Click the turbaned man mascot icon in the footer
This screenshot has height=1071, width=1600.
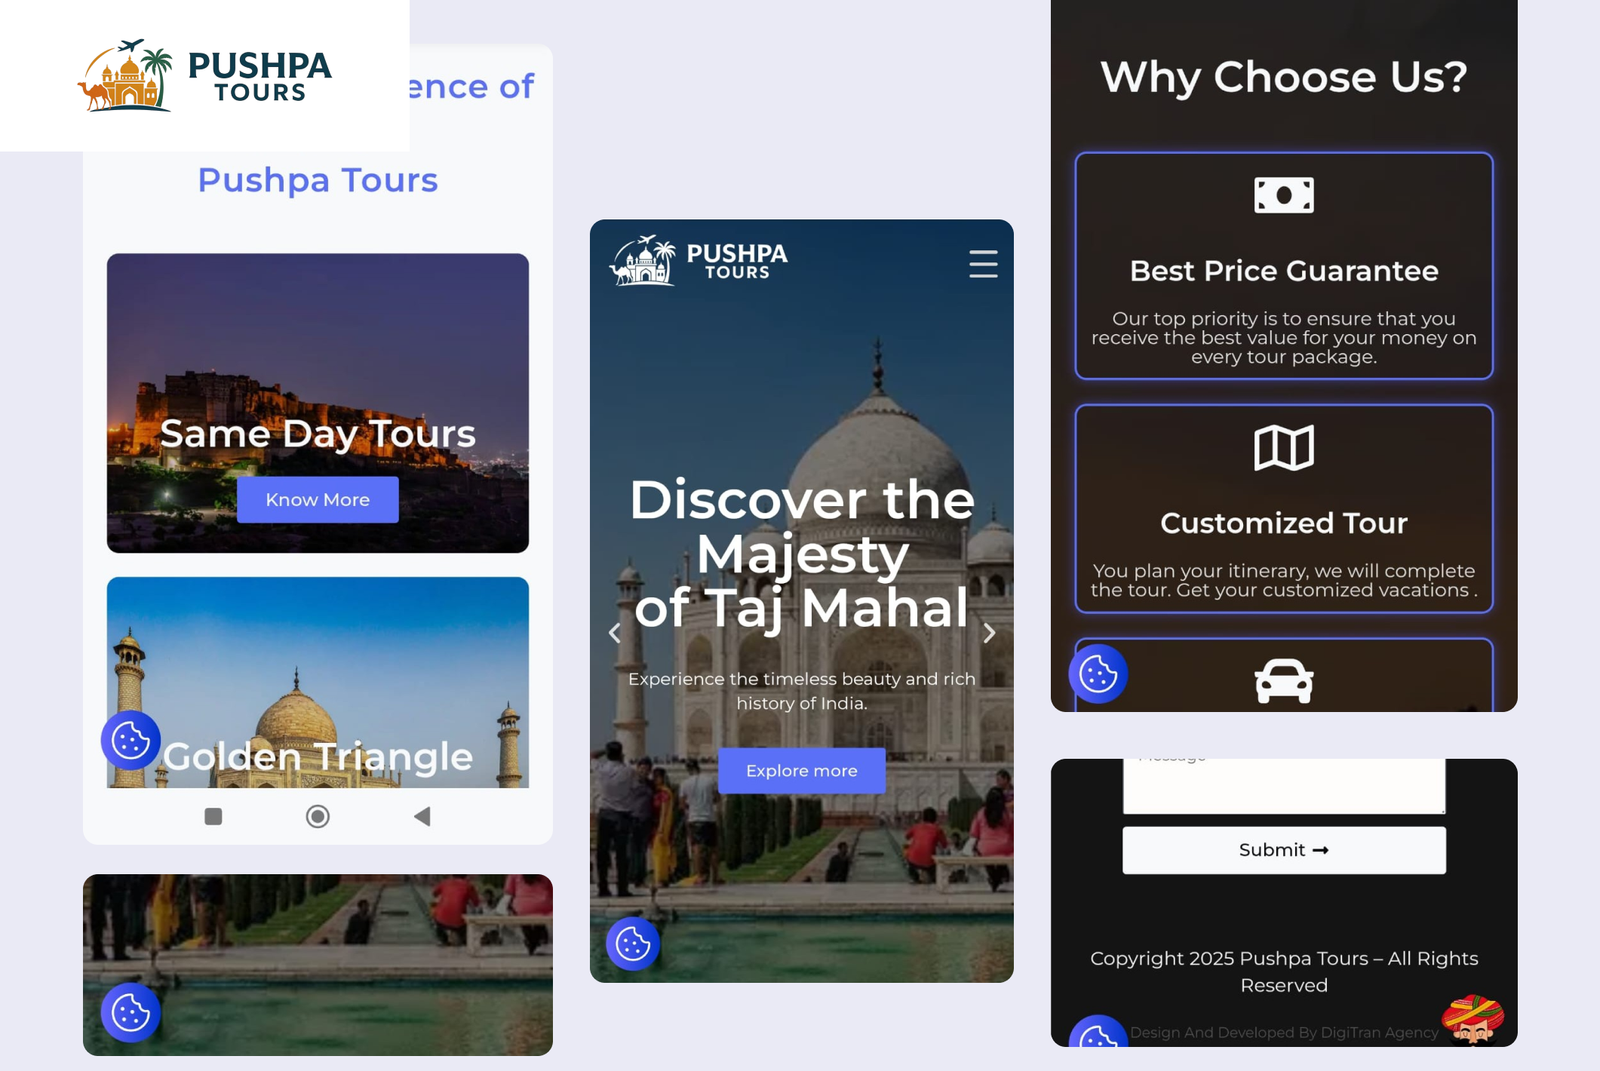tap(1473, 1020)
